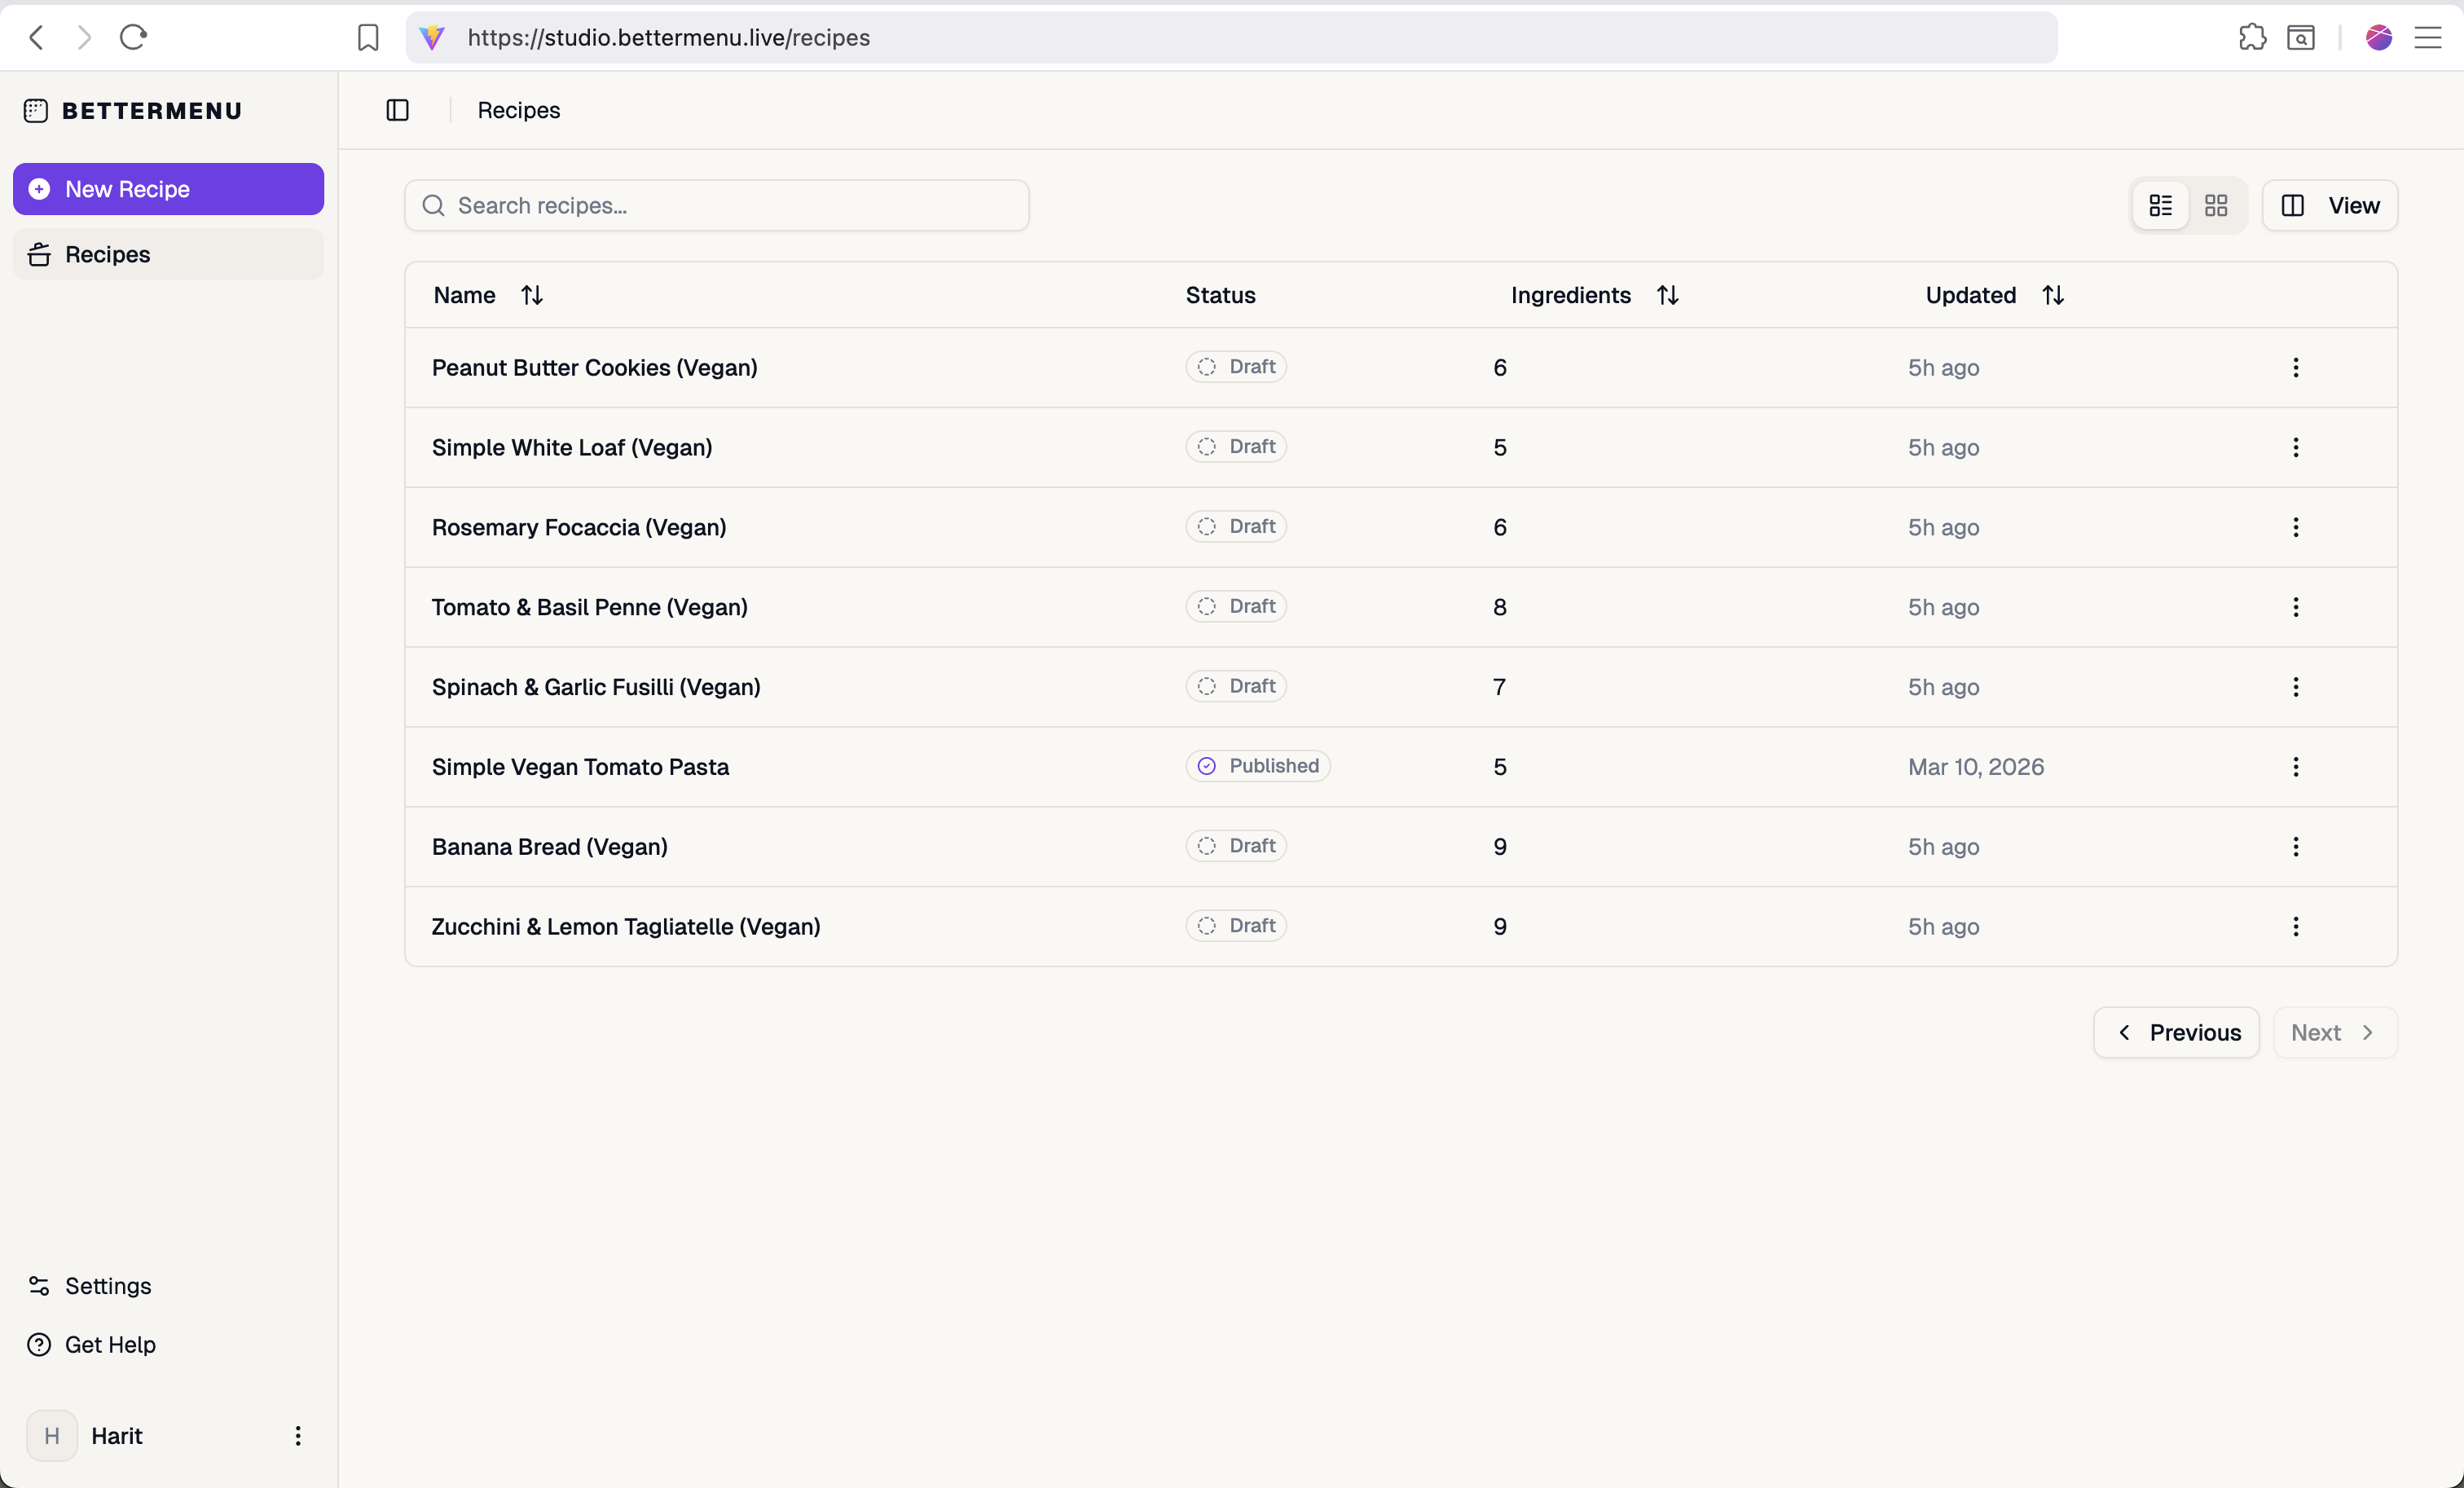Go back using the browser back arrow
This screenshot has height=1488, width=2464.
click(36, 37)
